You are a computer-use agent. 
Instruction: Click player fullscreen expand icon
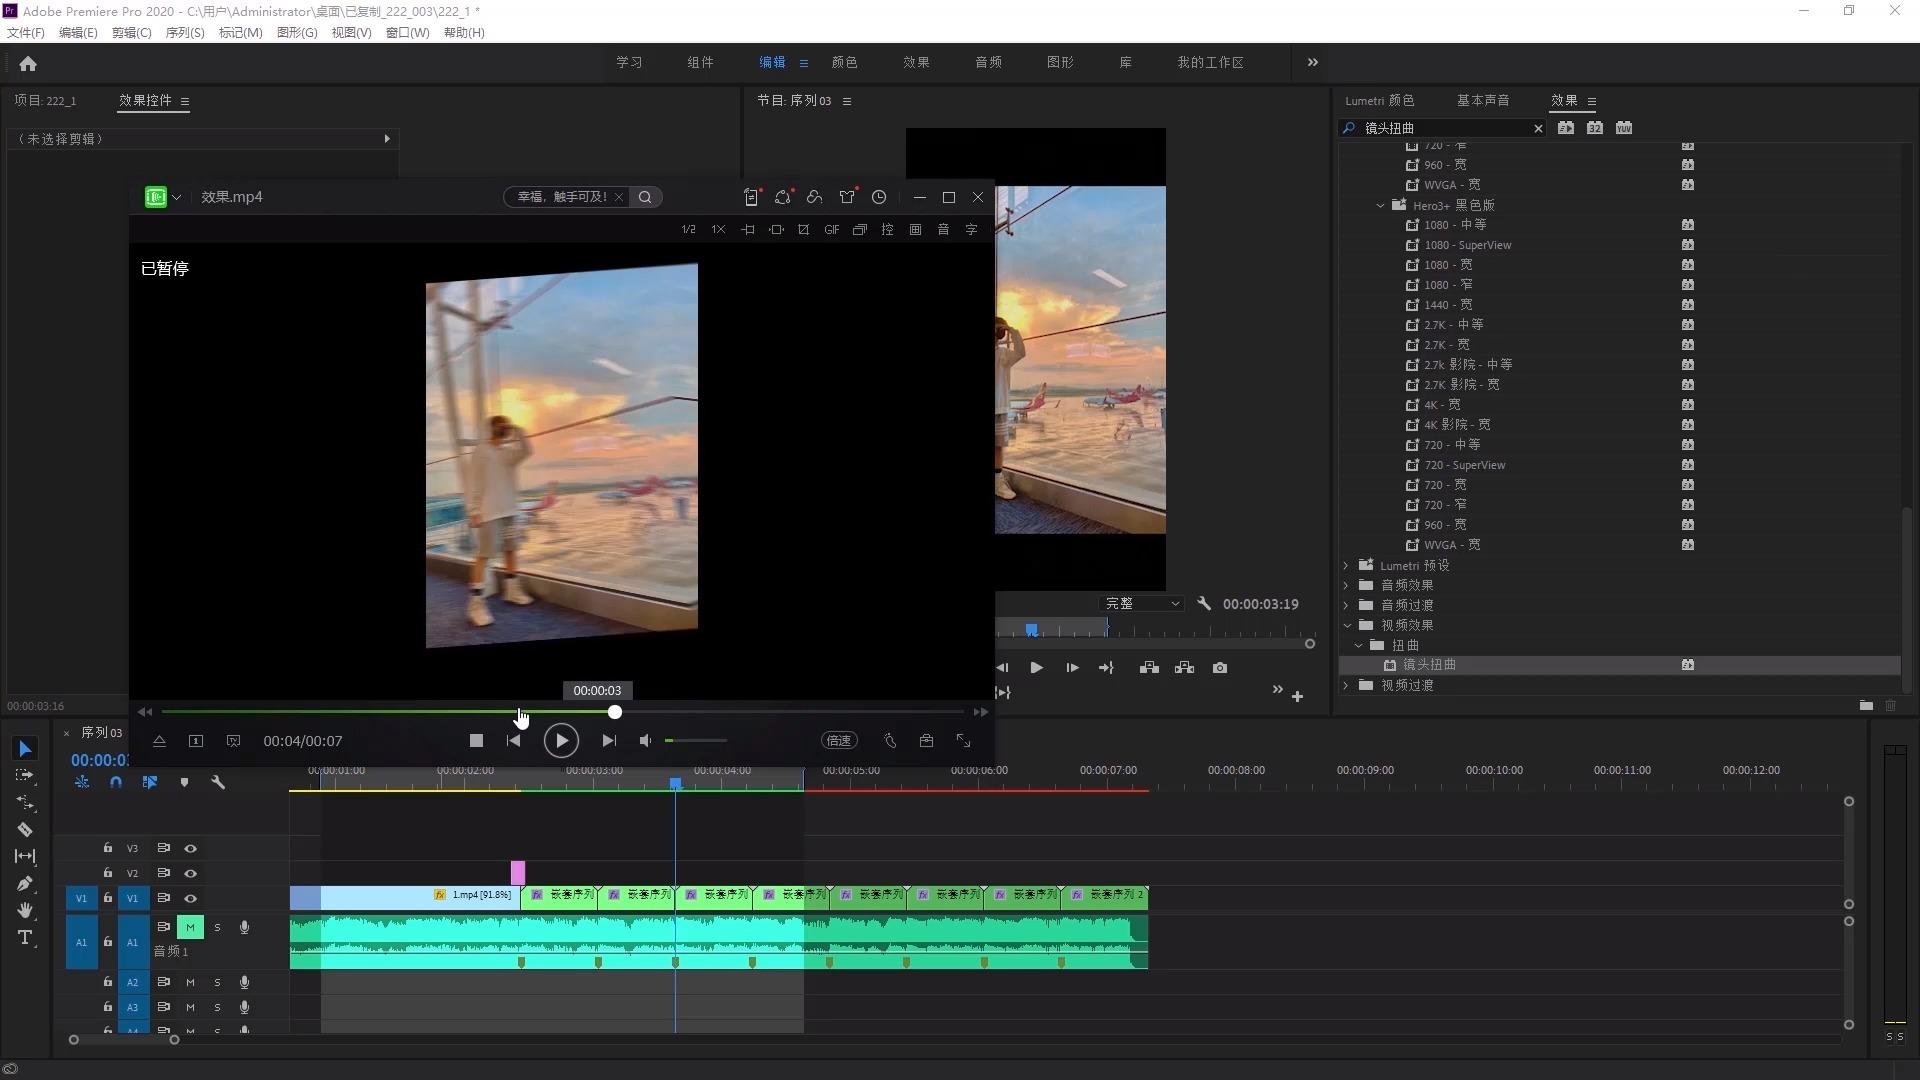pyautogui.click(x=963, y=741)
